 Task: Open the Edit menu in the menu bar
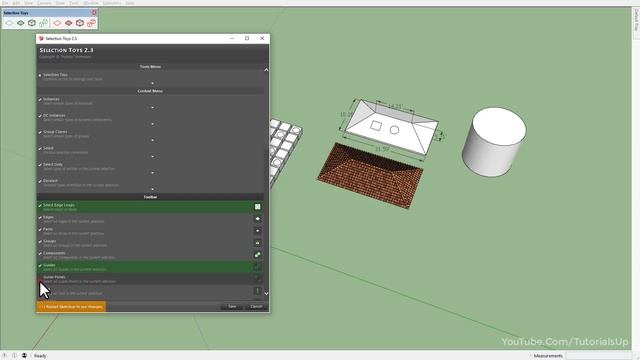[16, 3]
